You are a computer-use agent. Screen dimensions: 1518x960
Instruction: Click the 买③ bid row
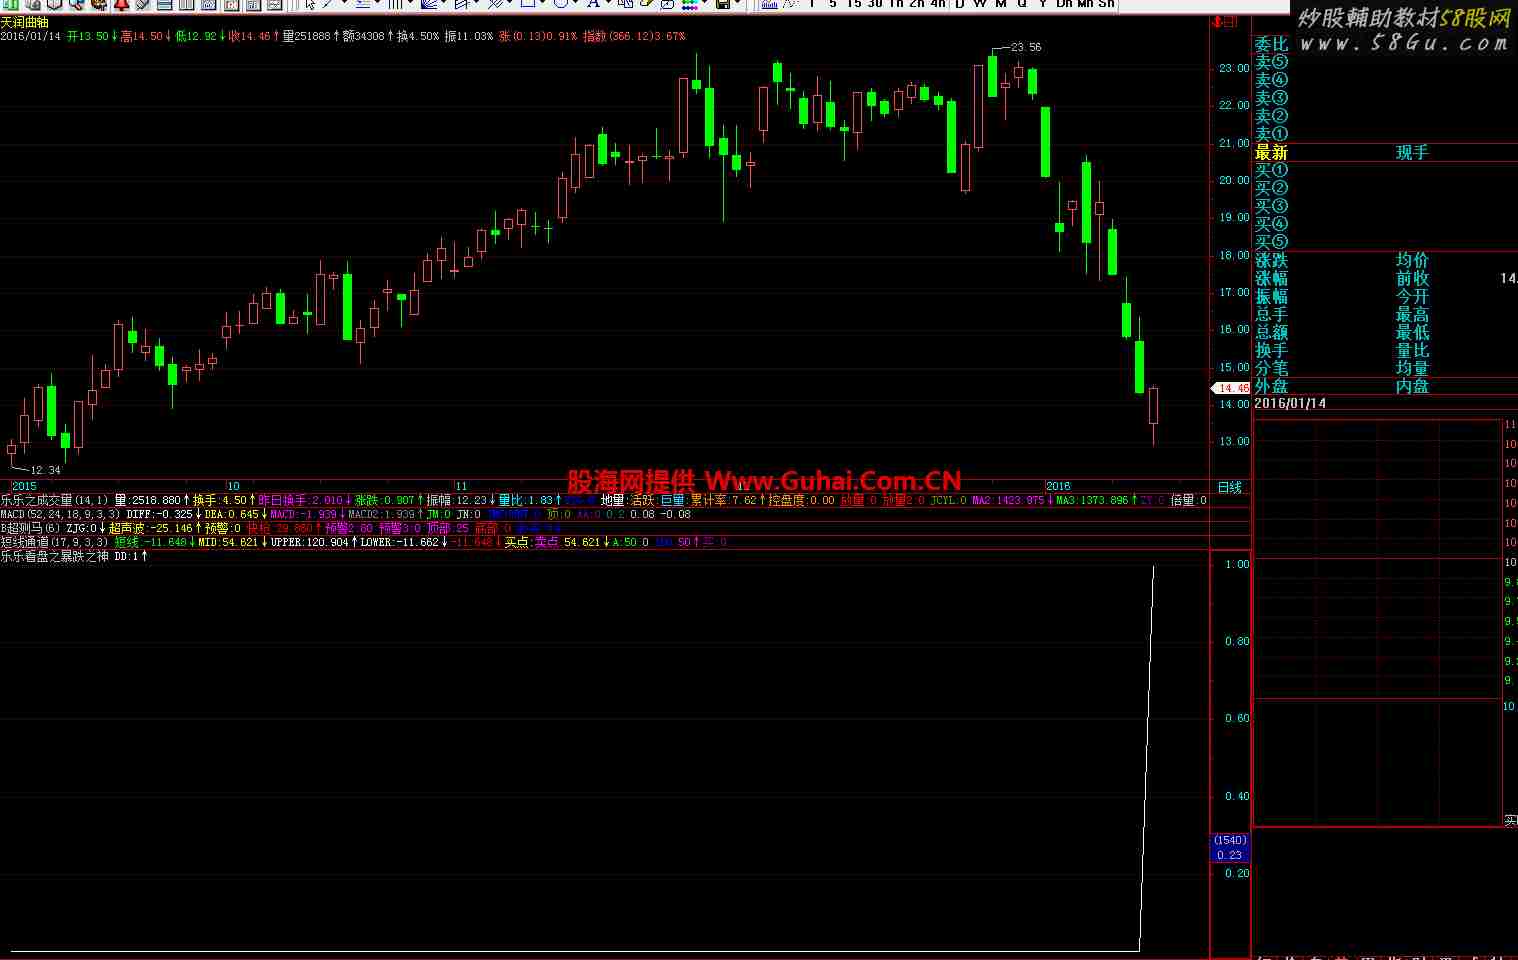pos(1272,206)
